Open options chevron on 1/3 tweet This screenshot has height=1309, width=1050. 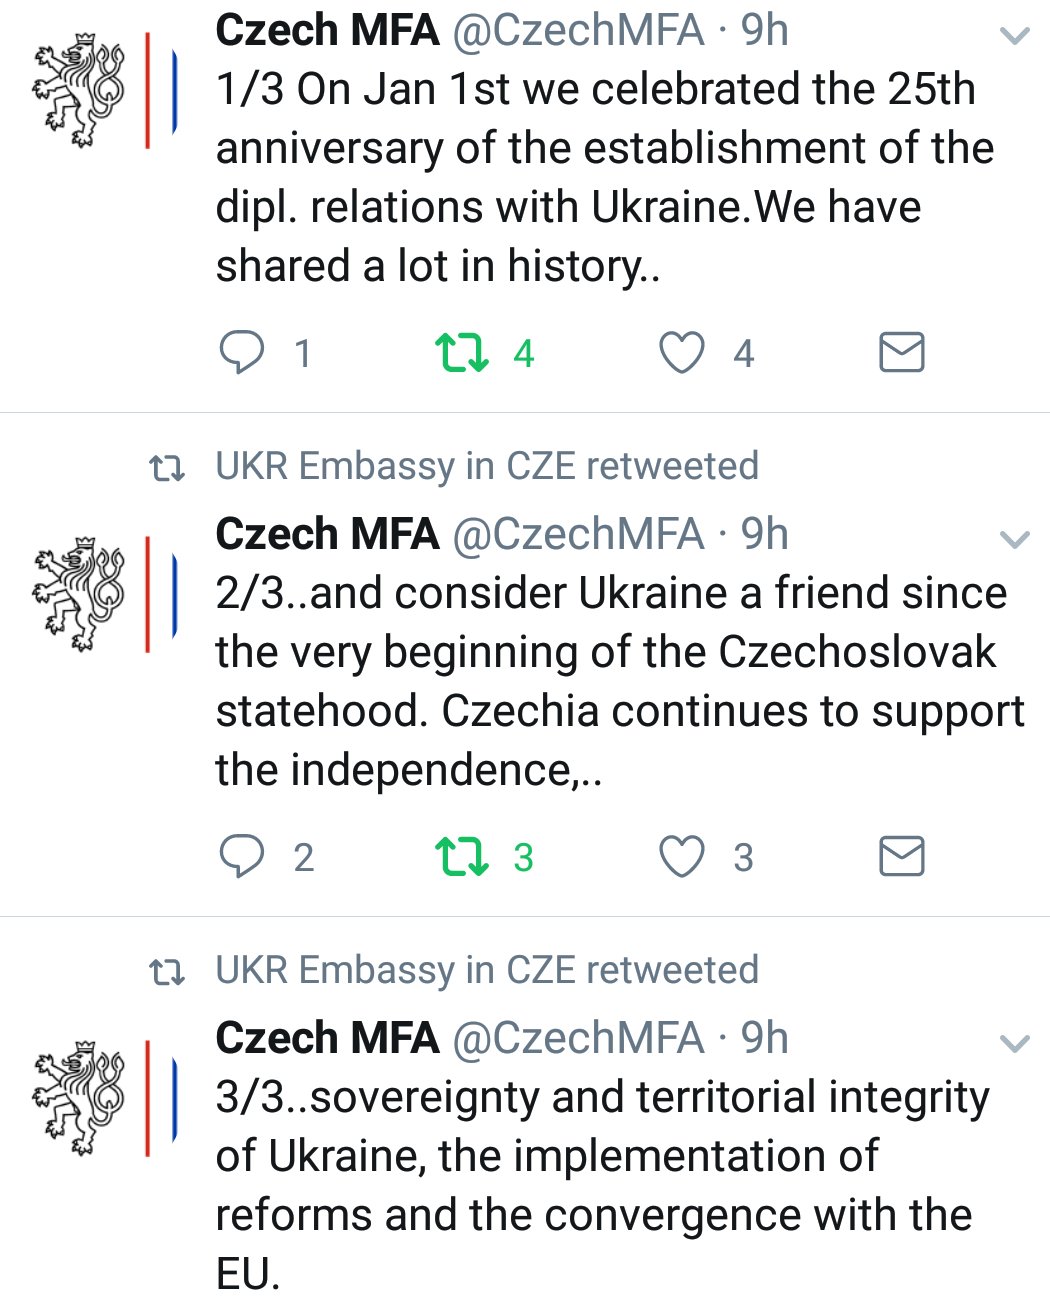[1015, 36]
